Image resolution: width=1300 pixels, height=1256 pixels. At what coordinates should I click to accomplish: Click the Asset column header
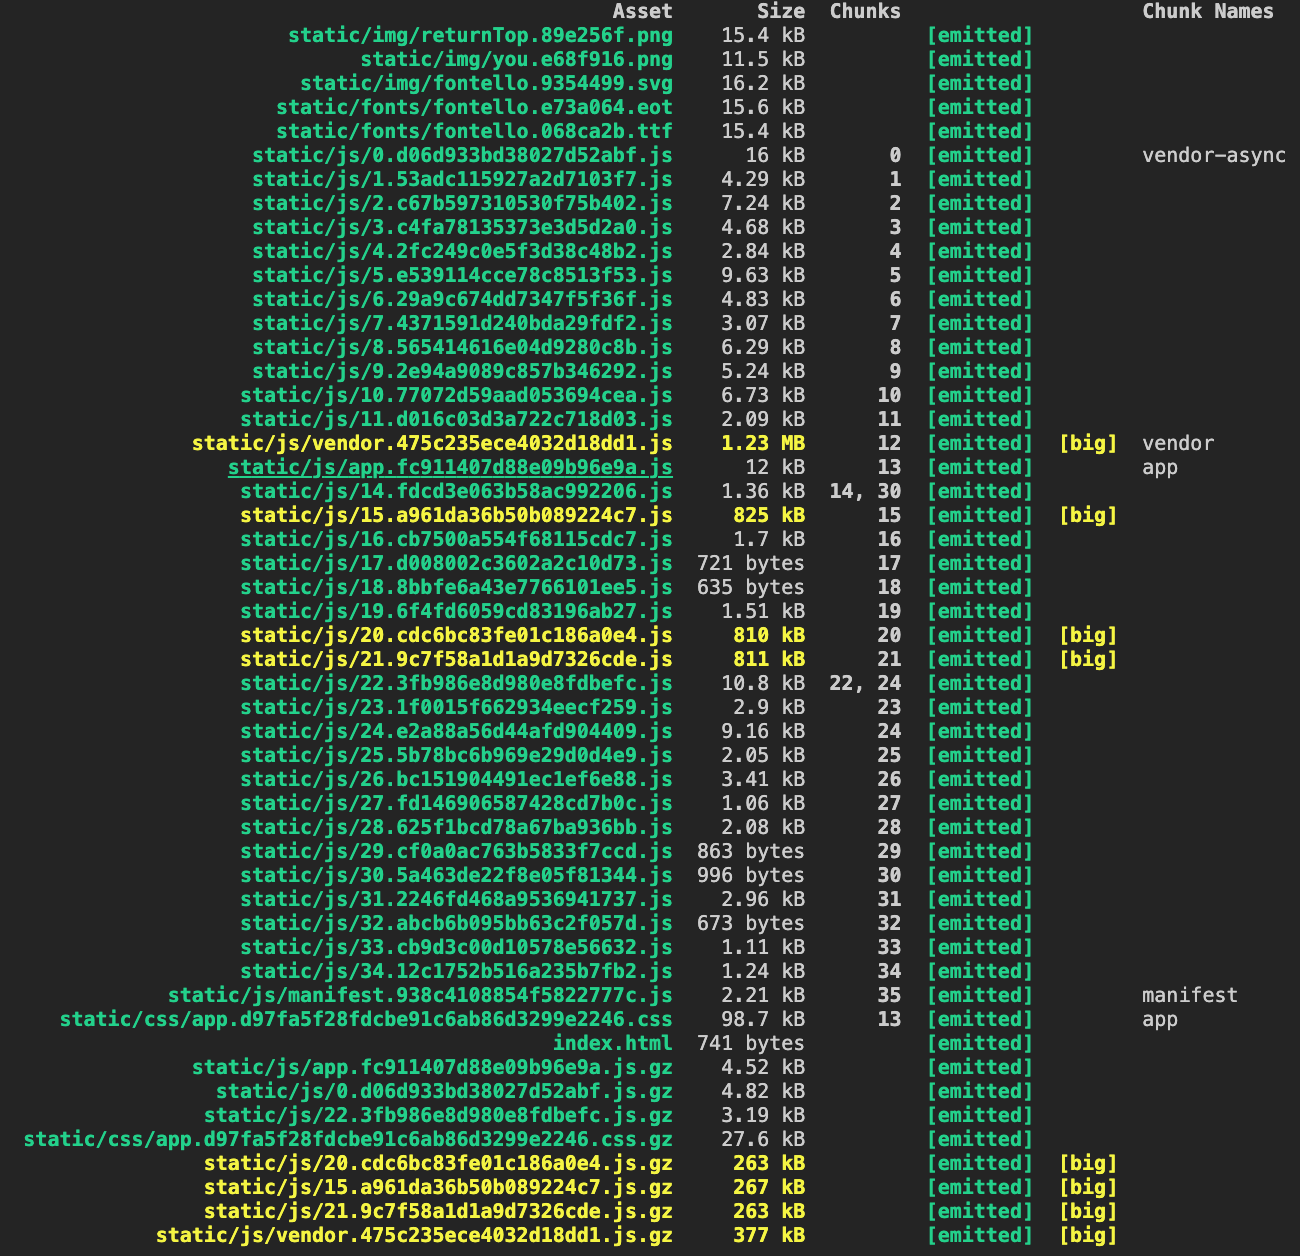642,12
